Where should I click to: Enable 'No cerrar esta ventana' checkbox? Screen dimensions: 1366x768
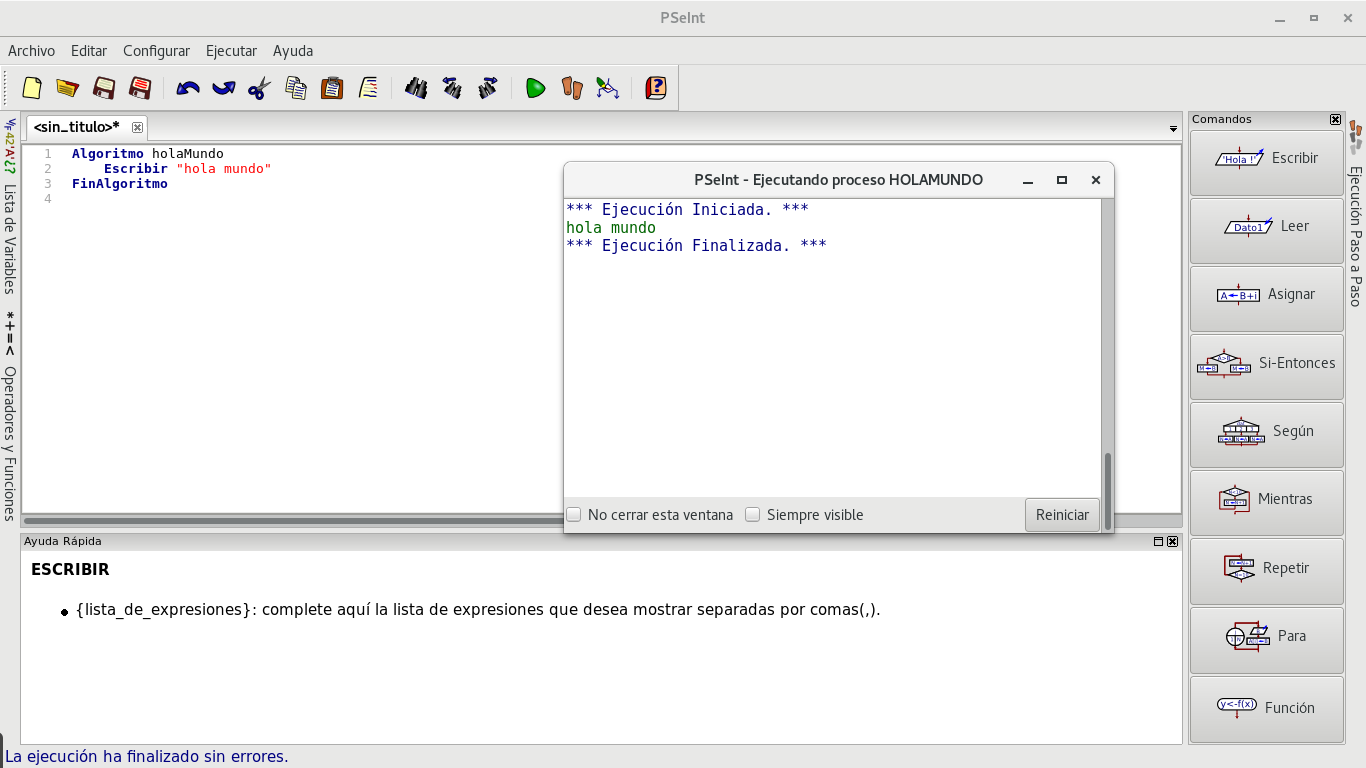click(x=574, y=515)
